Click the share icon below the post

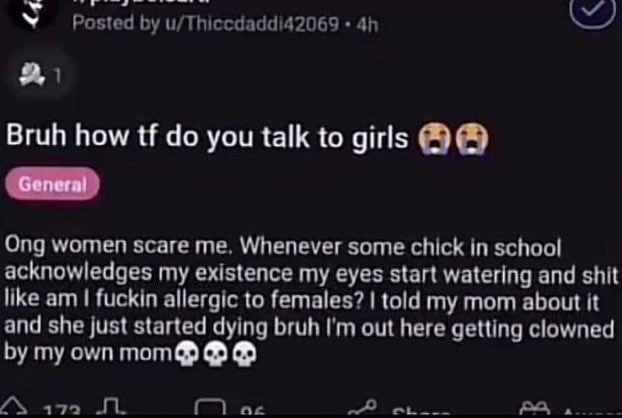pos(363,407)
